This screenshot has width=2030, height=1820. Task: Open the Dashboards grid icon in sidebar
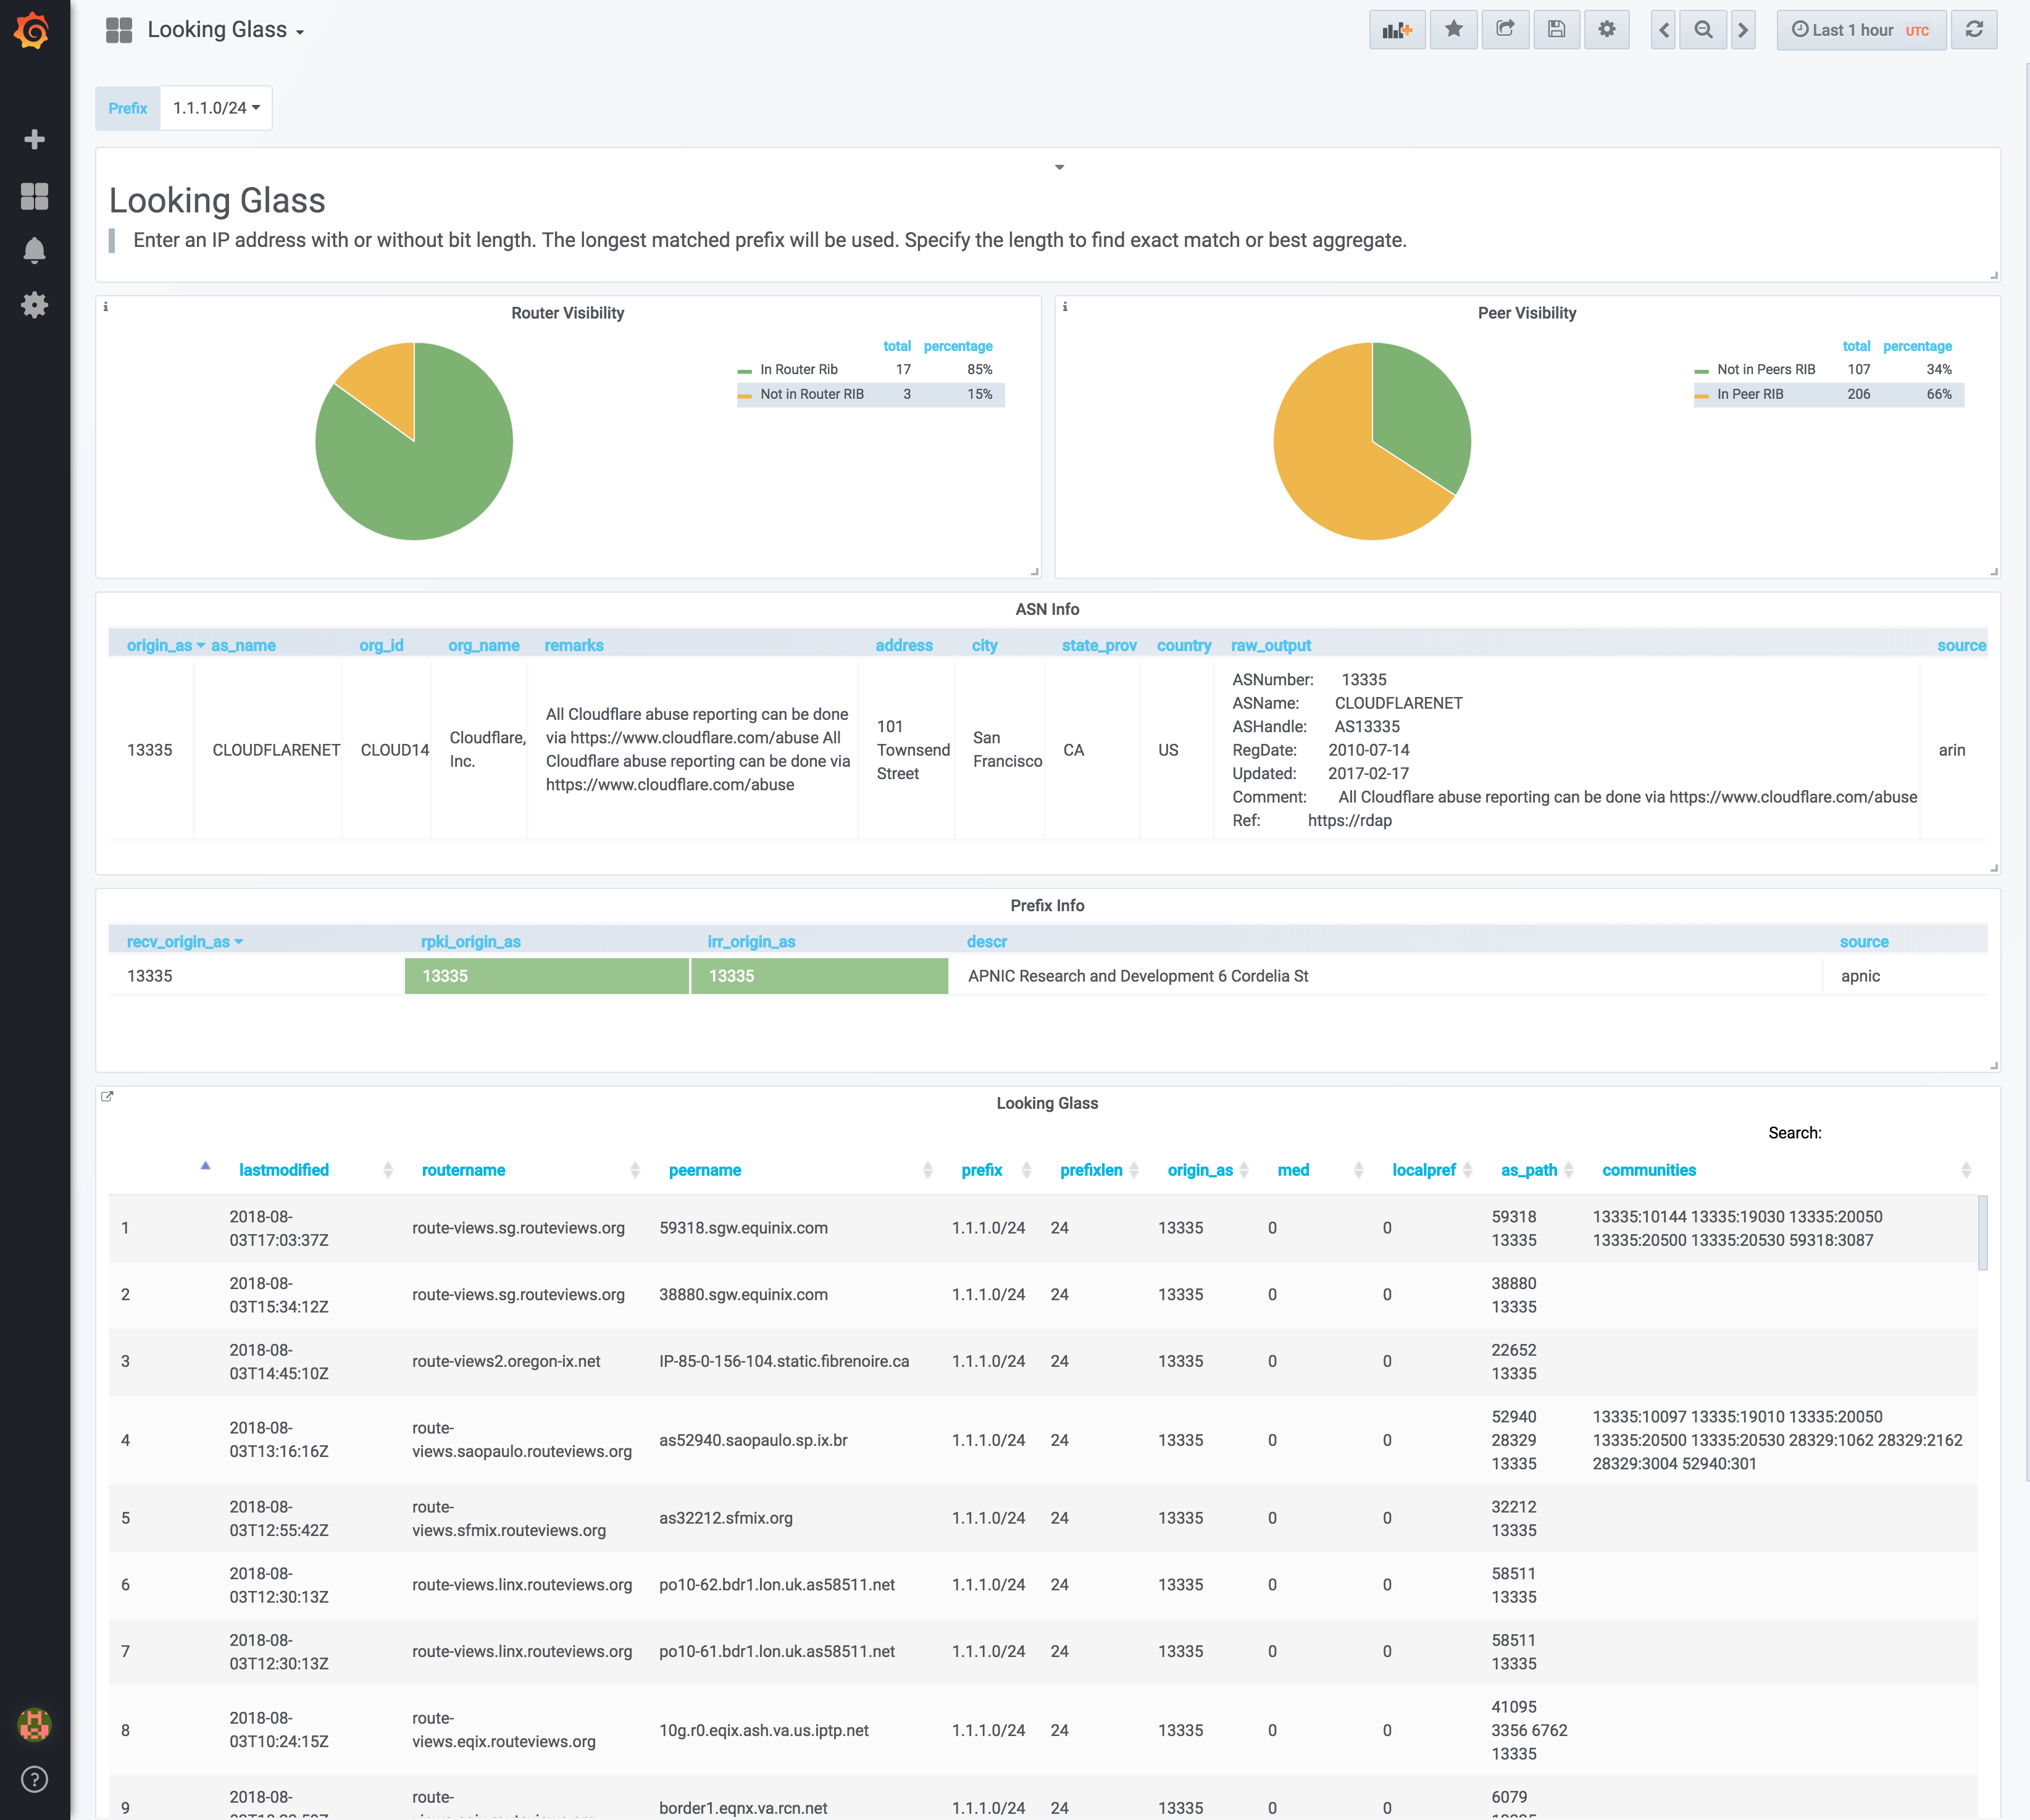35,196
